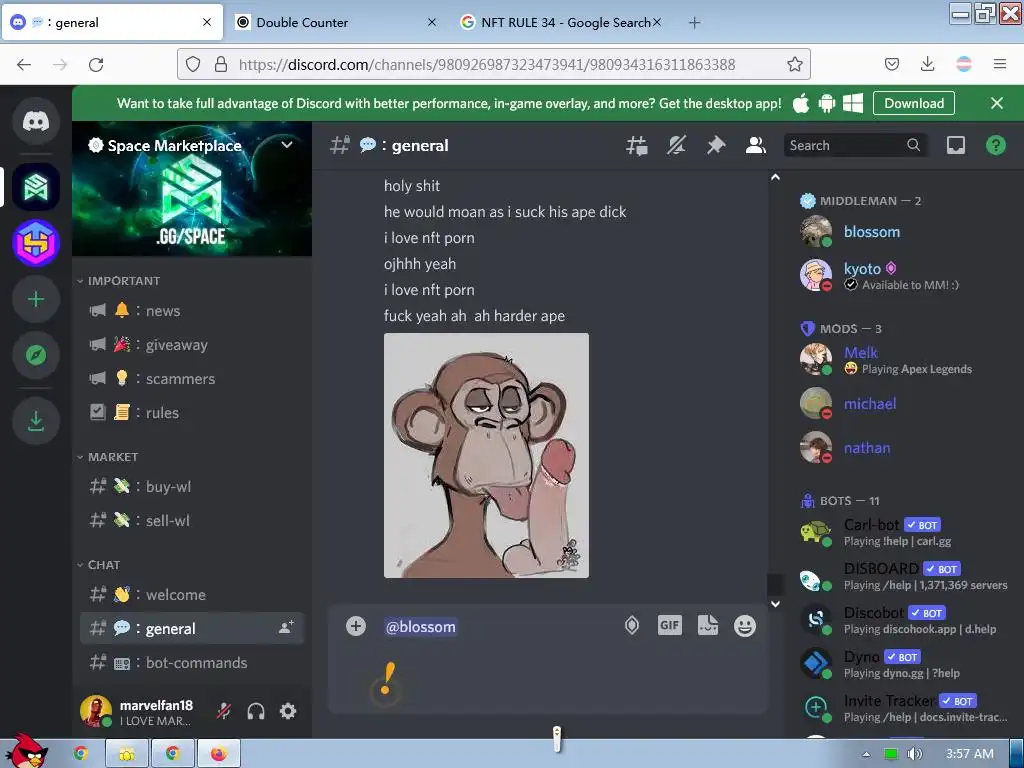Switch to the Google Search tab
This screenshot has height=768, width=1024.
(x=561, y=22)
